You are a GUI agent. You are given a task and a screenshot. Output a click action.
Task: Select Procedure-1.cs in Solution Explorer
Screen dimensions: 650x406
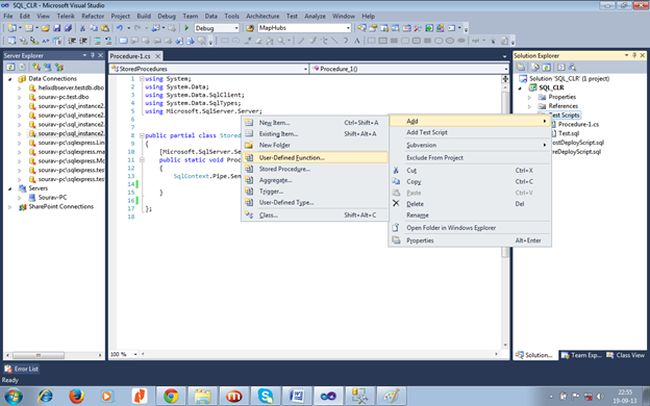(x=578, y=124)
